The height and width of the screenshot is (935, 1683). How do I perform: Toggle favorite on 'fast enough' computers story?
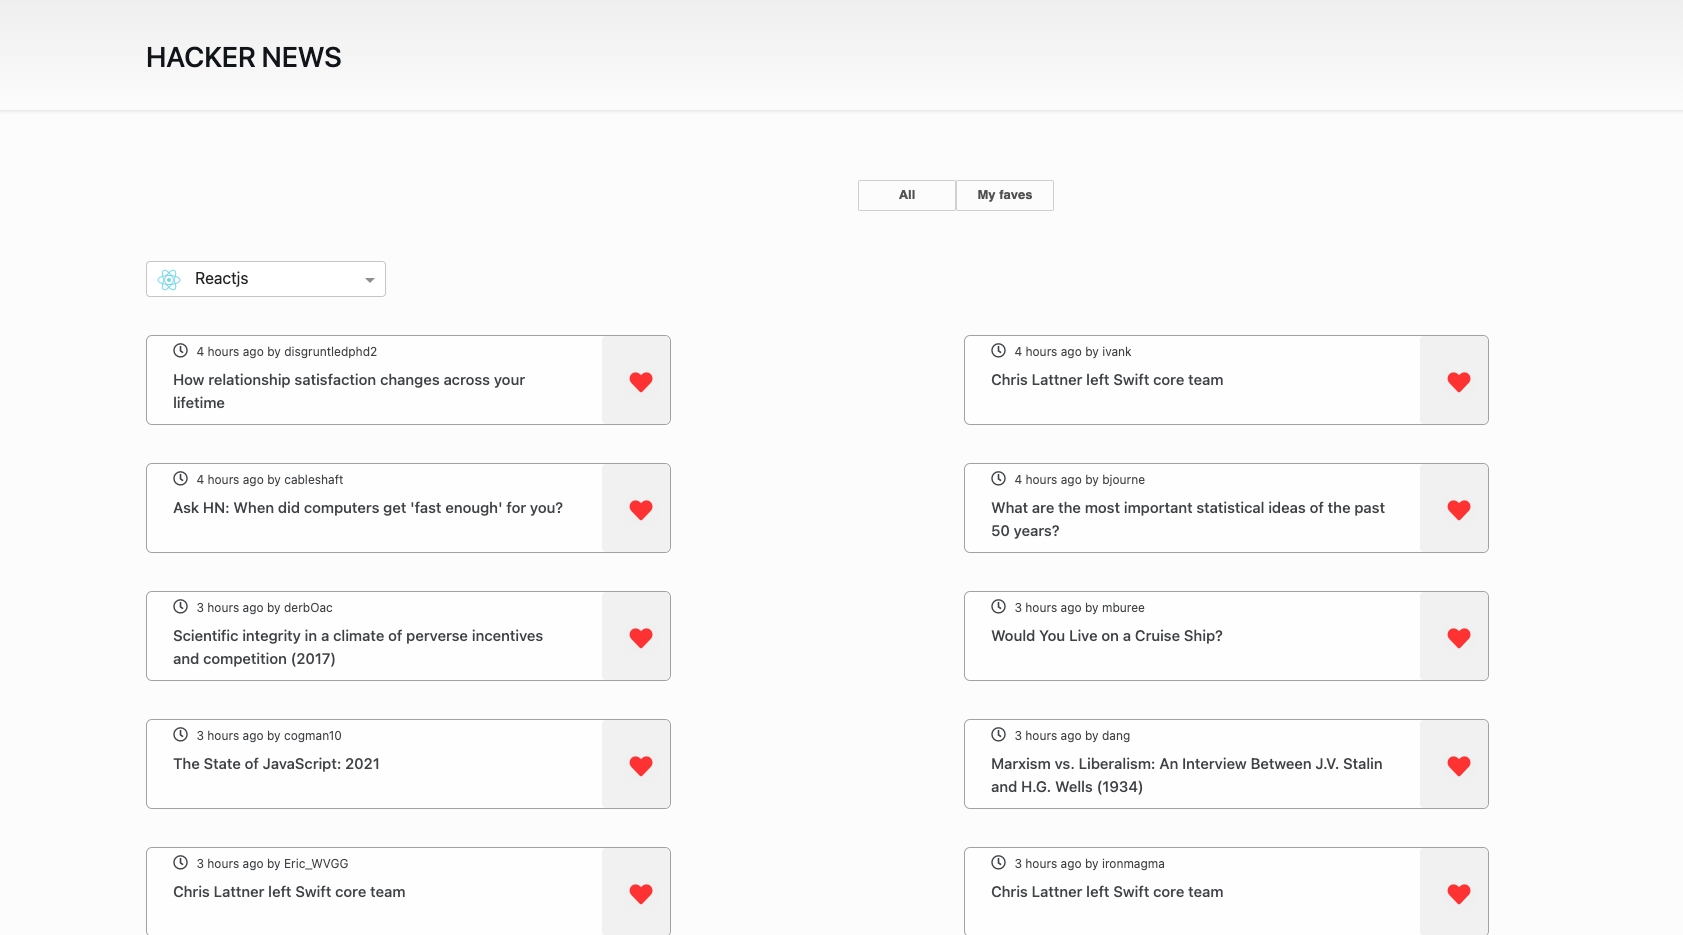pyautogui.click(x=640, y=509)
